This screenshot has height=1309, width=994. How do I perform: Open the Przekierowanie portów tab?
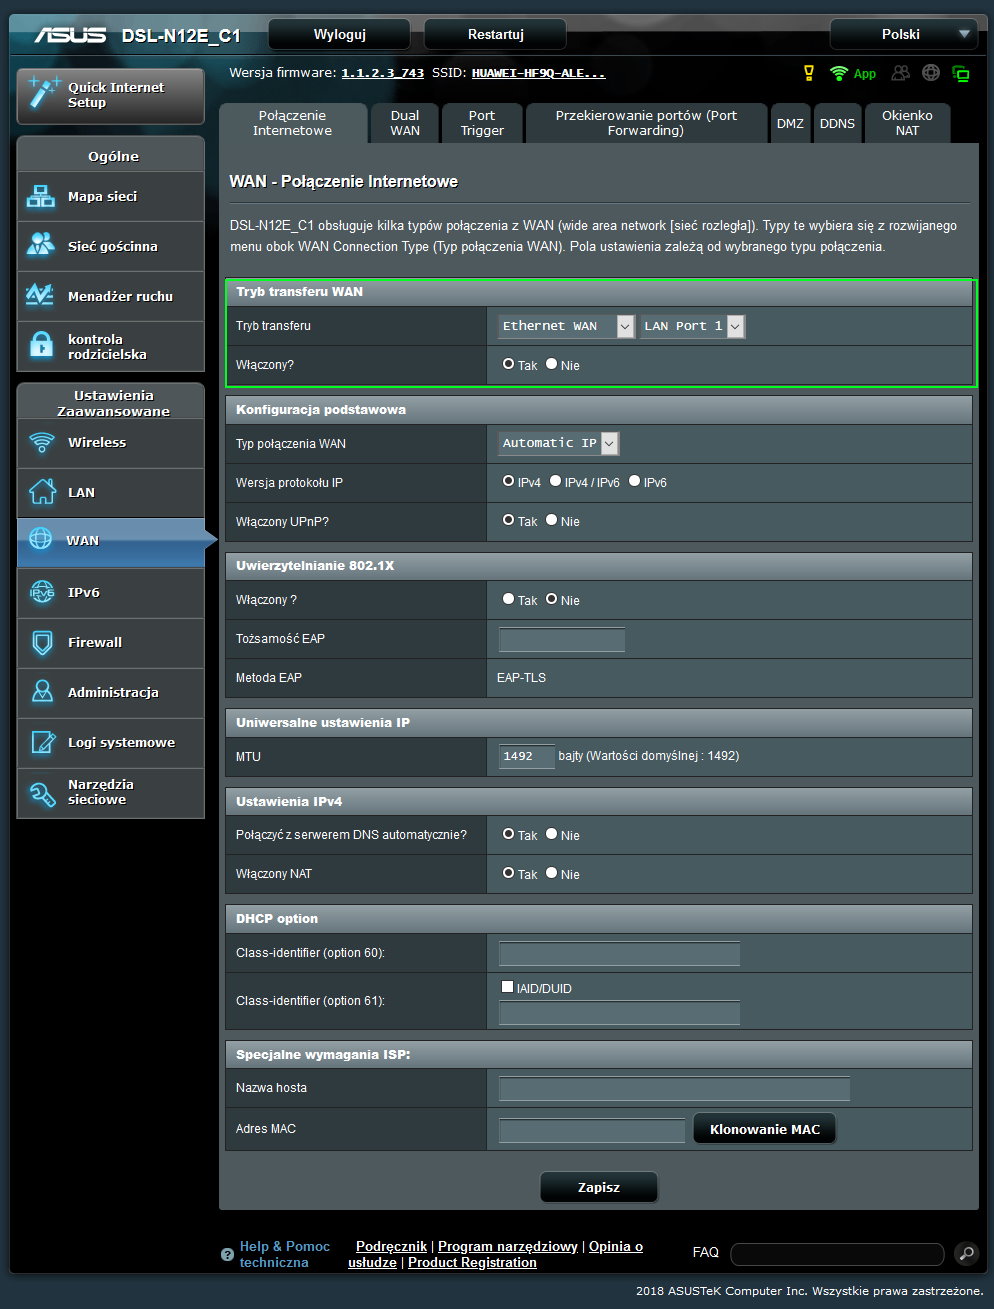[x=646, y=123]
